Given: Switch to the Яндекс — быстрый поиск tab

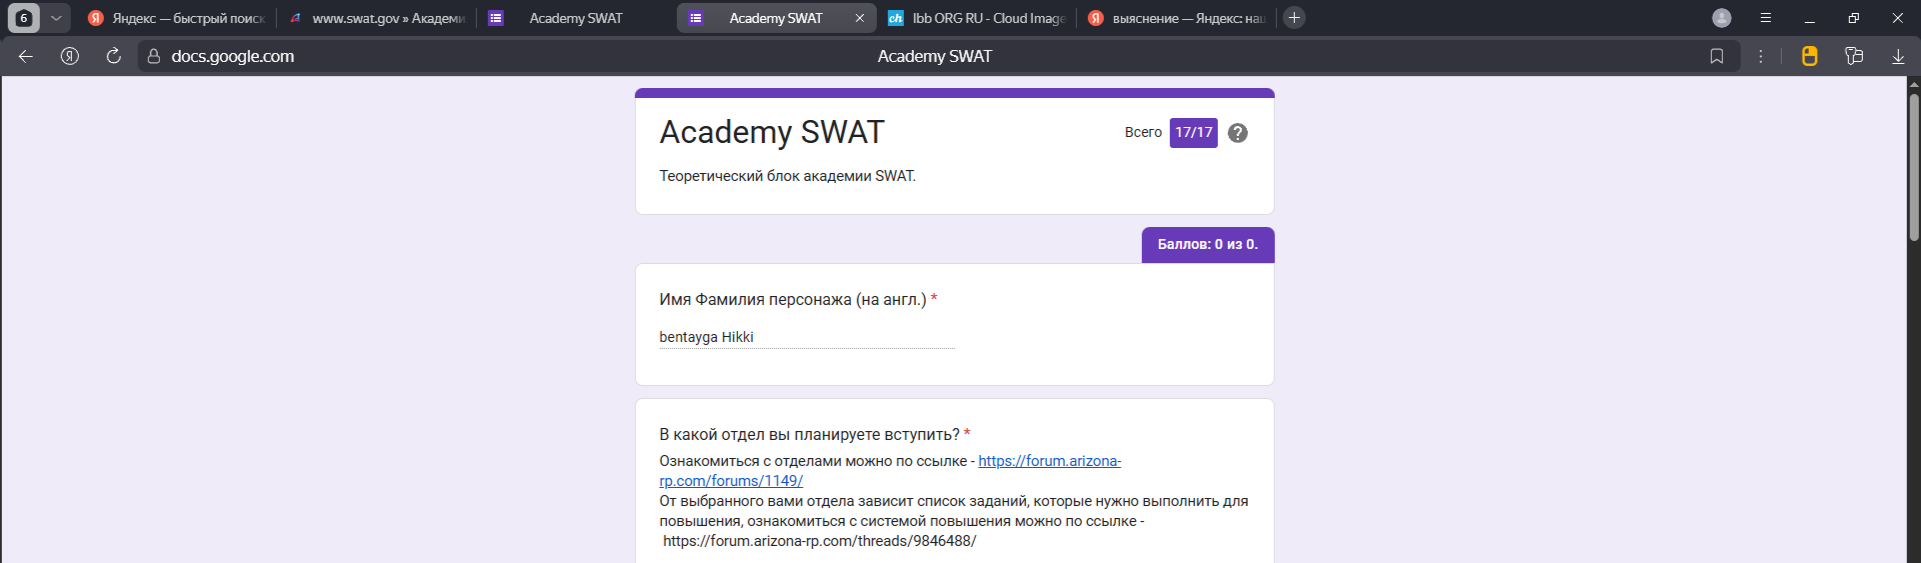Looking at the screenshot, I should pyautogui.click(x=175, y=18).
